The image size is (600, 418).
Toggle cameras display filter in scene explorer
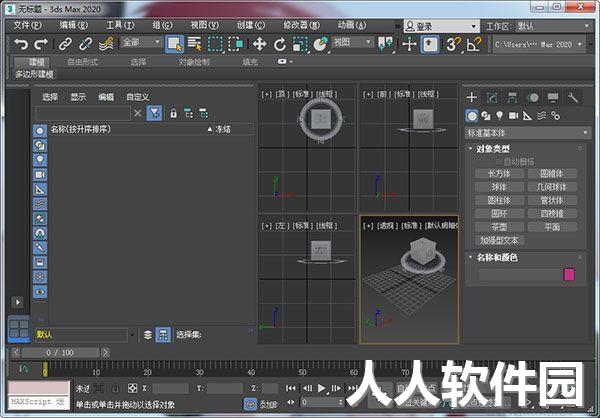click(x=40, y=175)
